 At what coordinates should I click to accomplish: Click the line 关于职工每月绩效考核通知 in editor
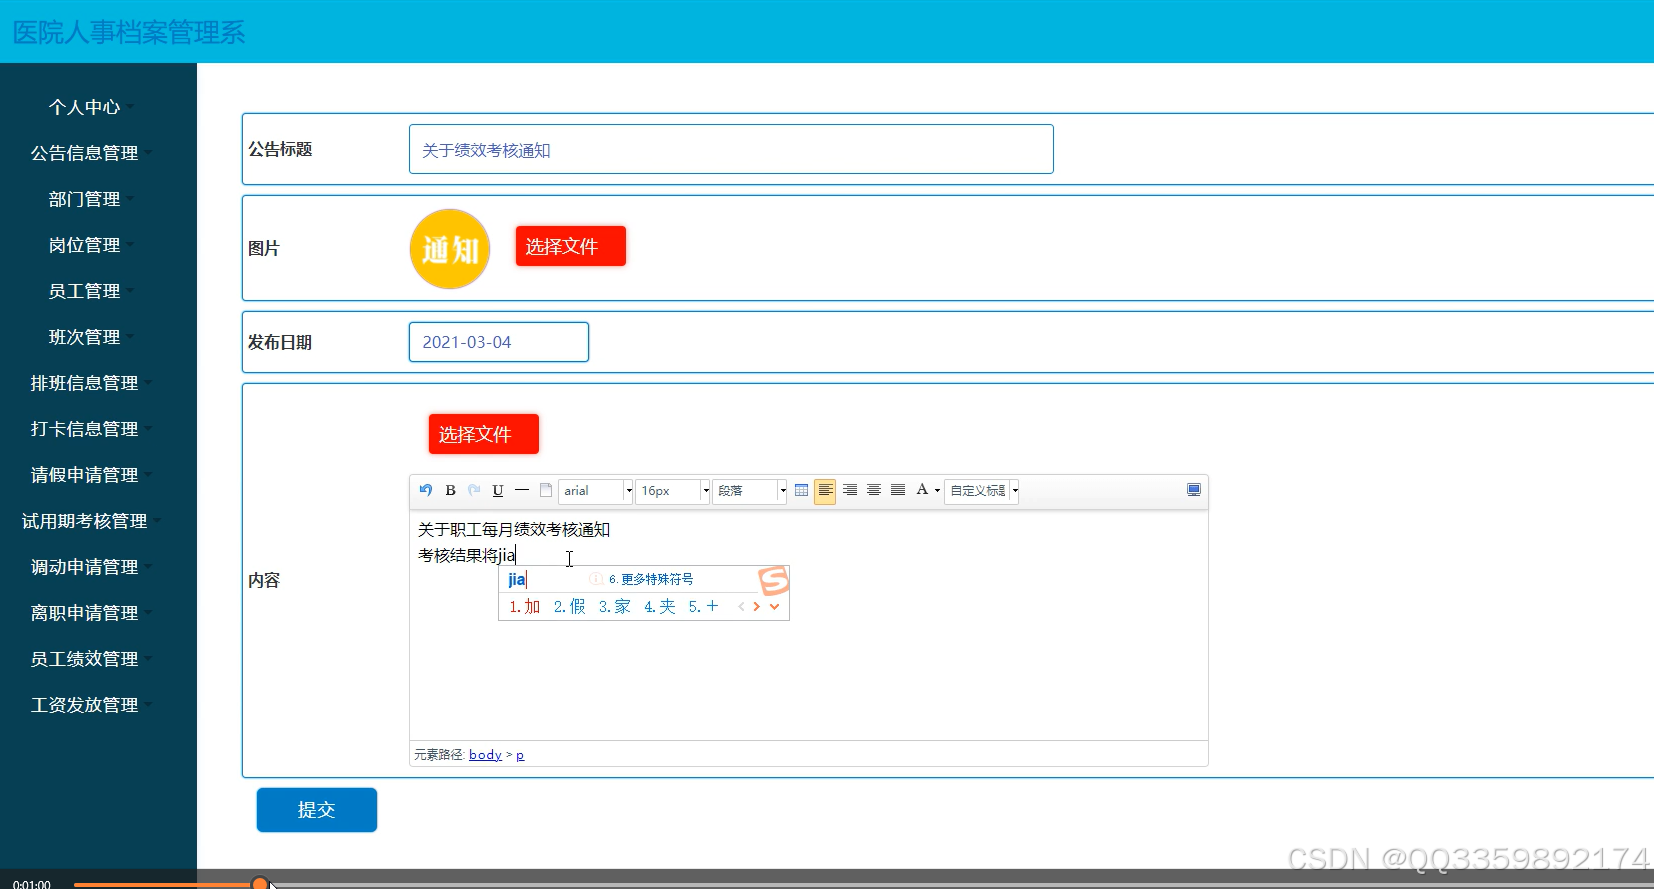(x=514, y=529)
